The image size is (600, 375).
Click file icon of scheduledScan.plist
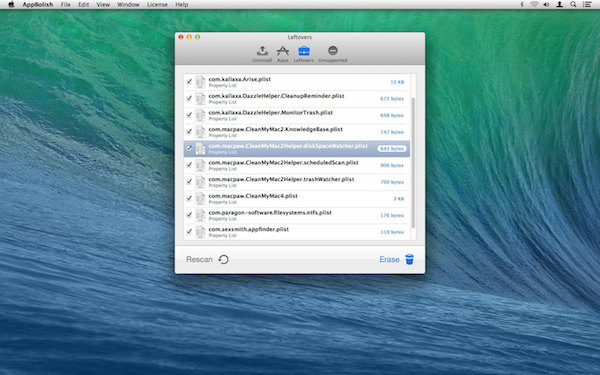(200, 165)
